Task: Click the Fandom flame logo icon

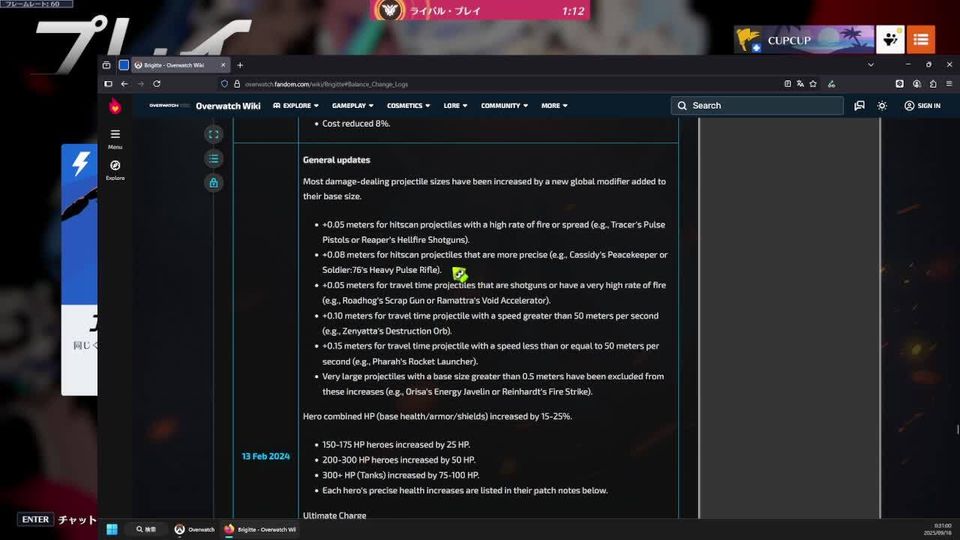Action: 115,107
